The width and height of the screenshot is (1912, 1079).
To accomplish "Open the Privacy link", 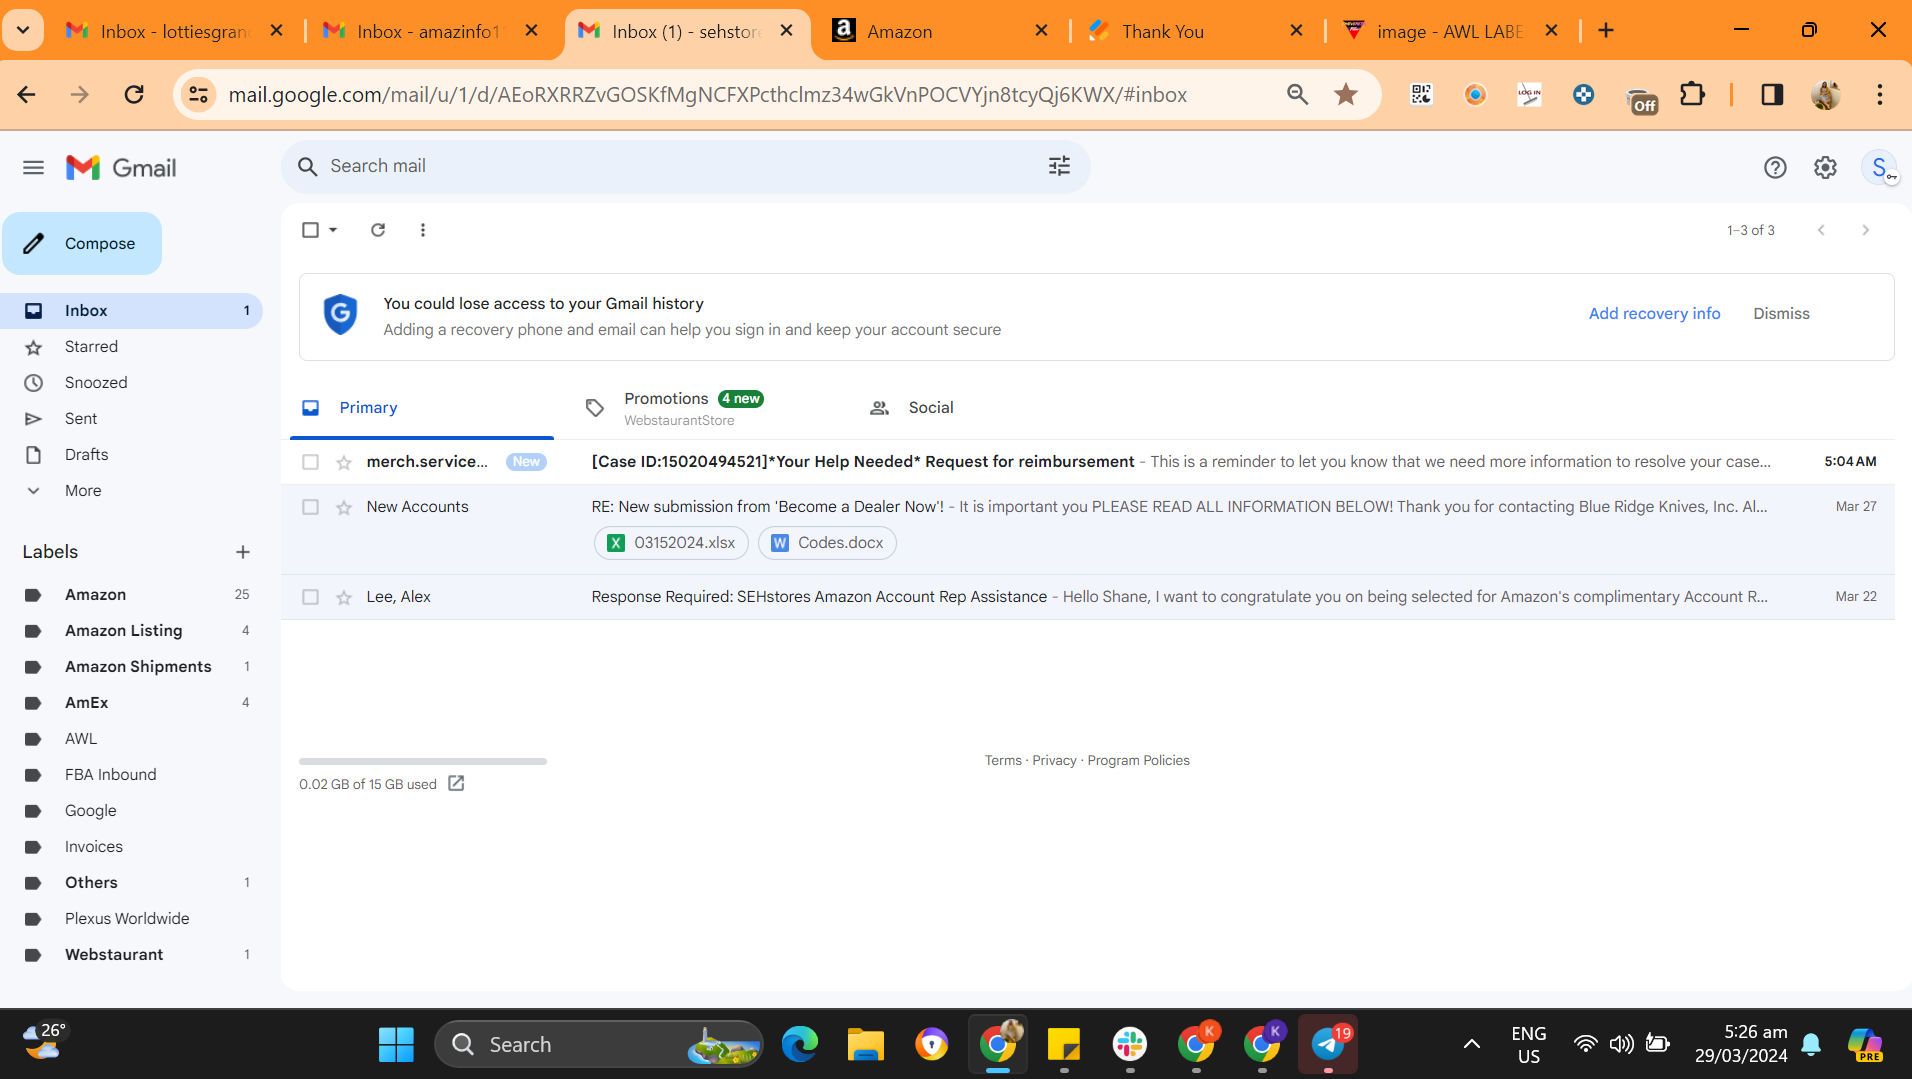I will [x=1054, y=760].
